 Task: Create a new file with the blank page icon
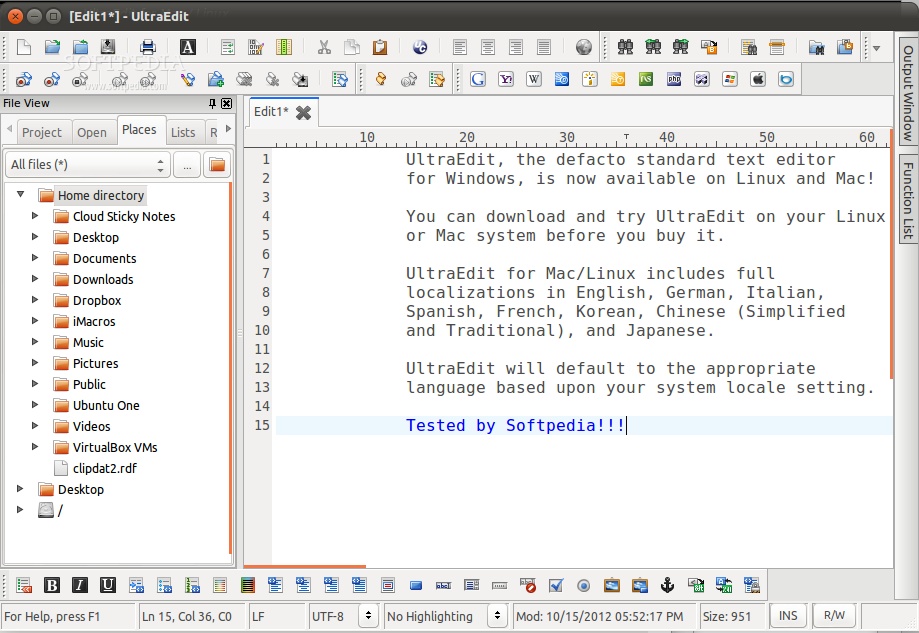pyautogui.click(x=24, y=47)
